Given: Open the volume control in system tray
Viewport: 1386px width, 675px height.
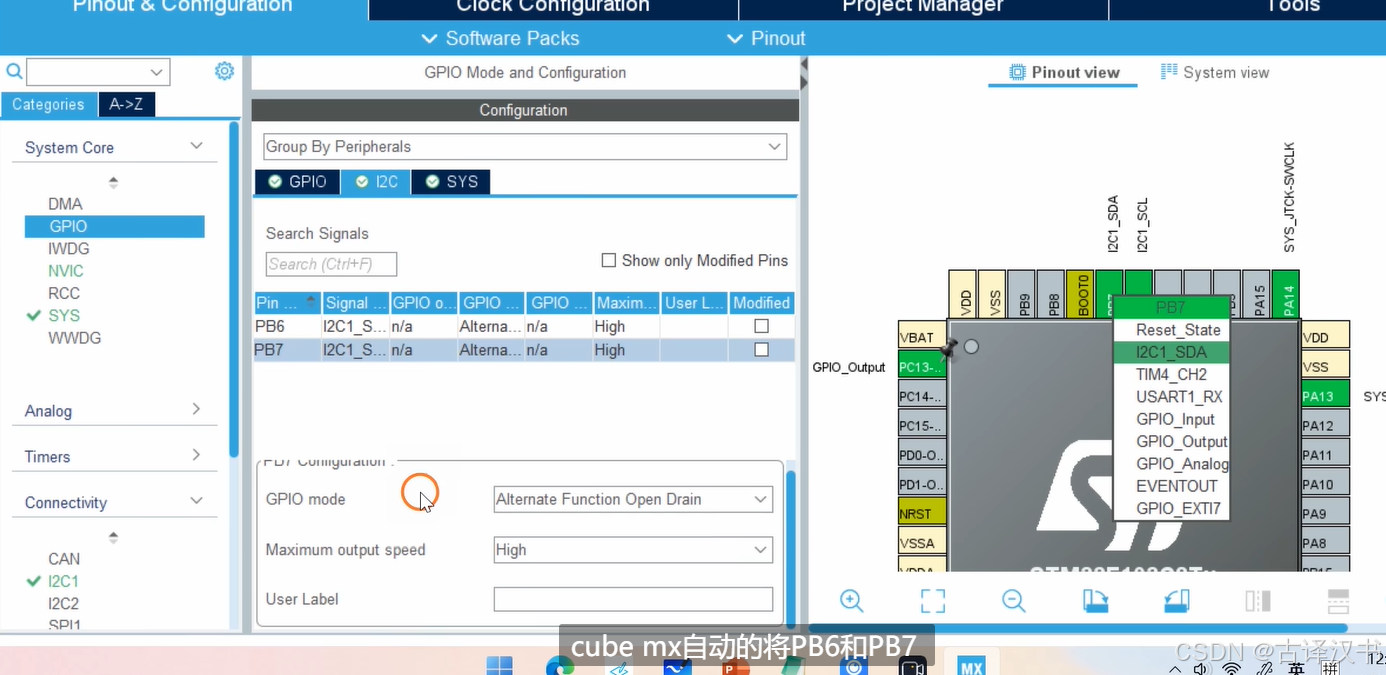Looking at the screenshot, I should pos(1203,668).
